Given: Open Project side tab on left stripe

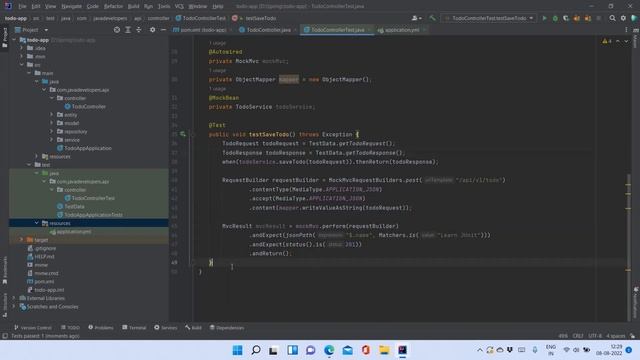Looking at the screenshot, I should pyautogui.click(x=4, y=37).
